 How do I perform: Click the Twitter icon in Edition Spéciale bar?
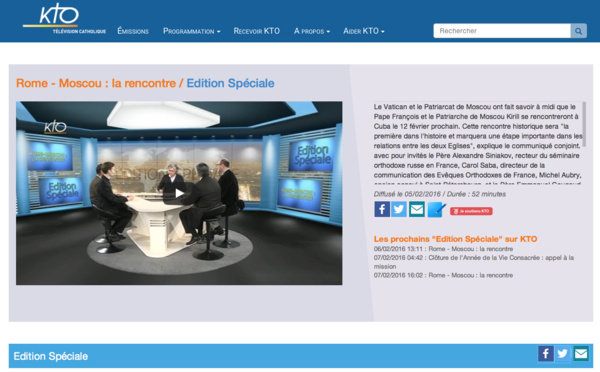(x=562, y=353)
